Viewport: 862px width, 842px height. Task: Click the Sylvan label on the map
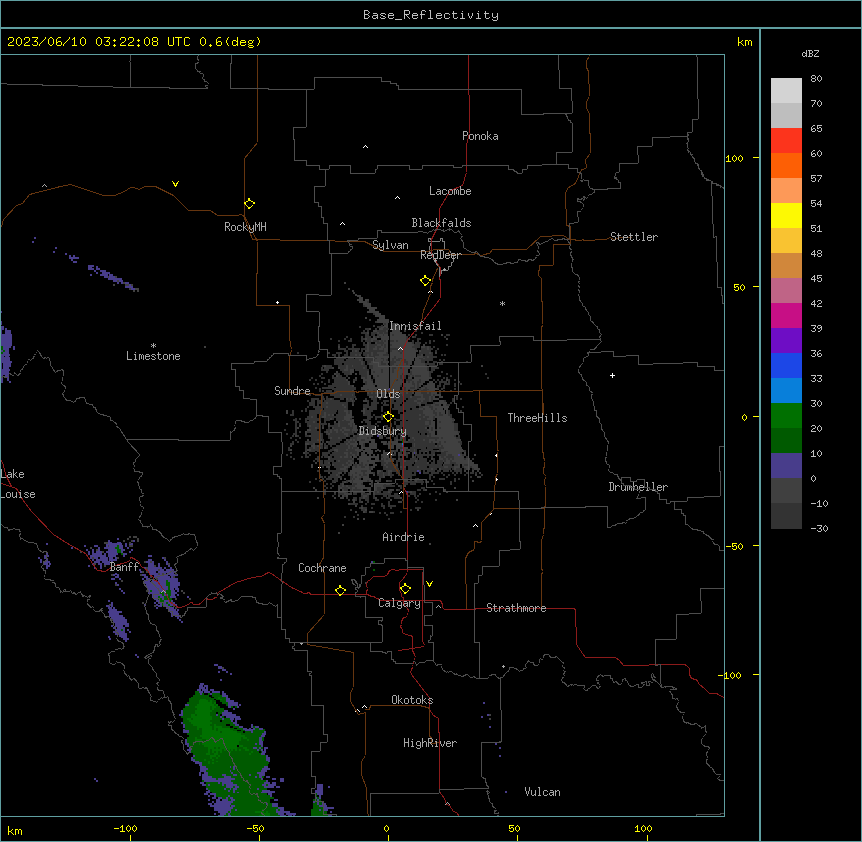tap(390, 245)
